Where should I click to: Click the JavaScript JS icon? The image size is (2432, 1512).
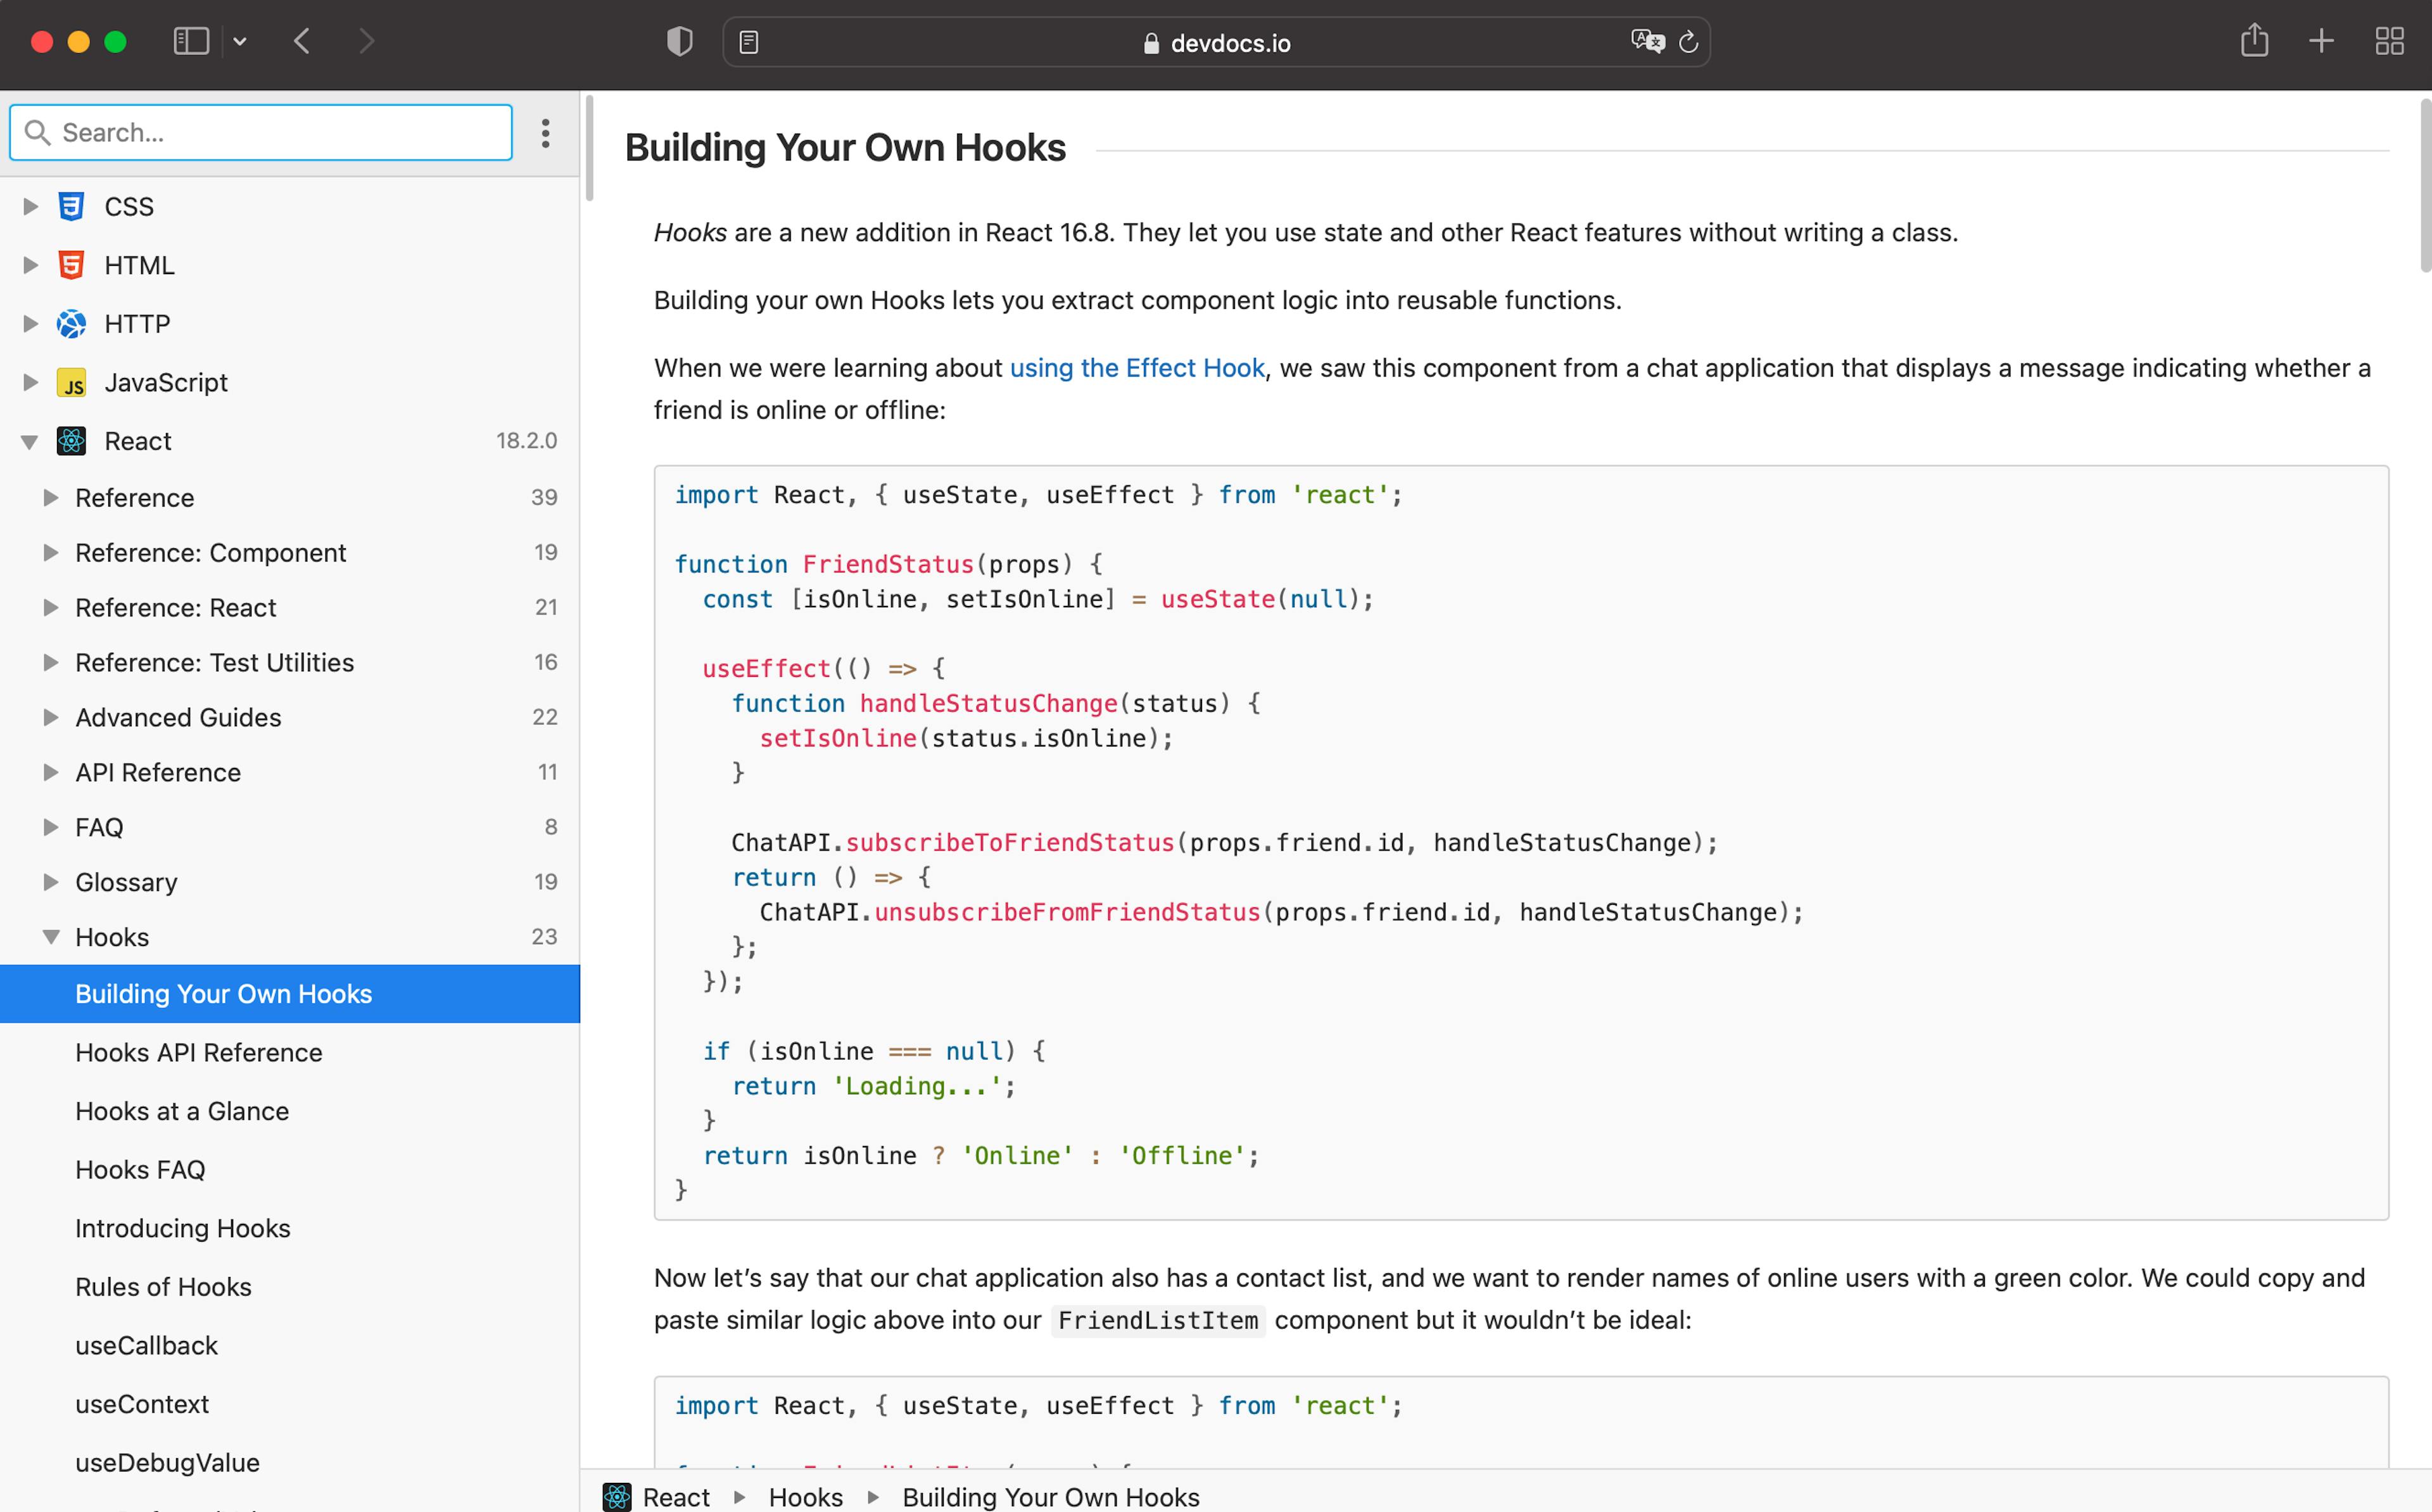coord(71,382)
